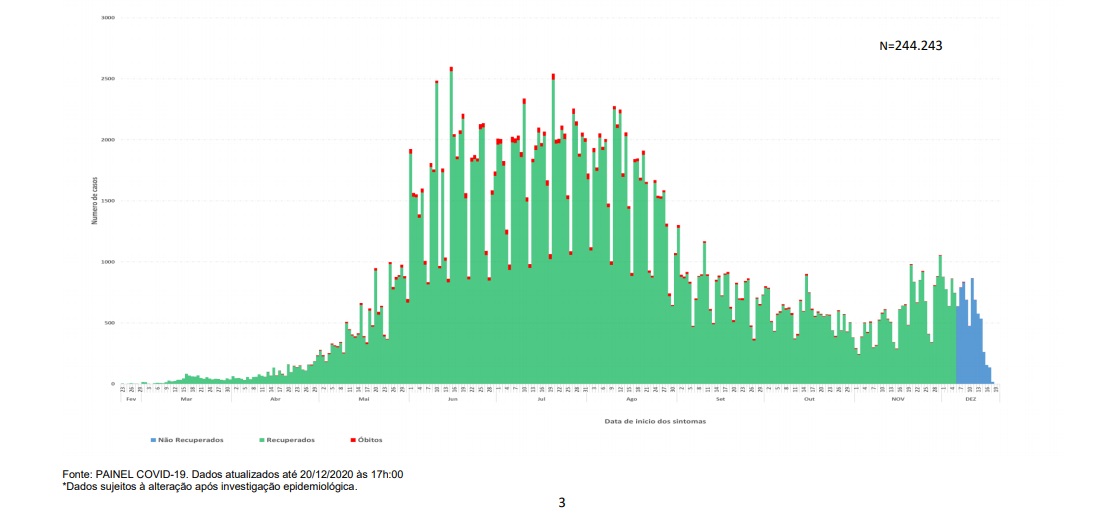Click the 'Numero de casos' y-axis title

pyautogui.click(x=95, y=200)
